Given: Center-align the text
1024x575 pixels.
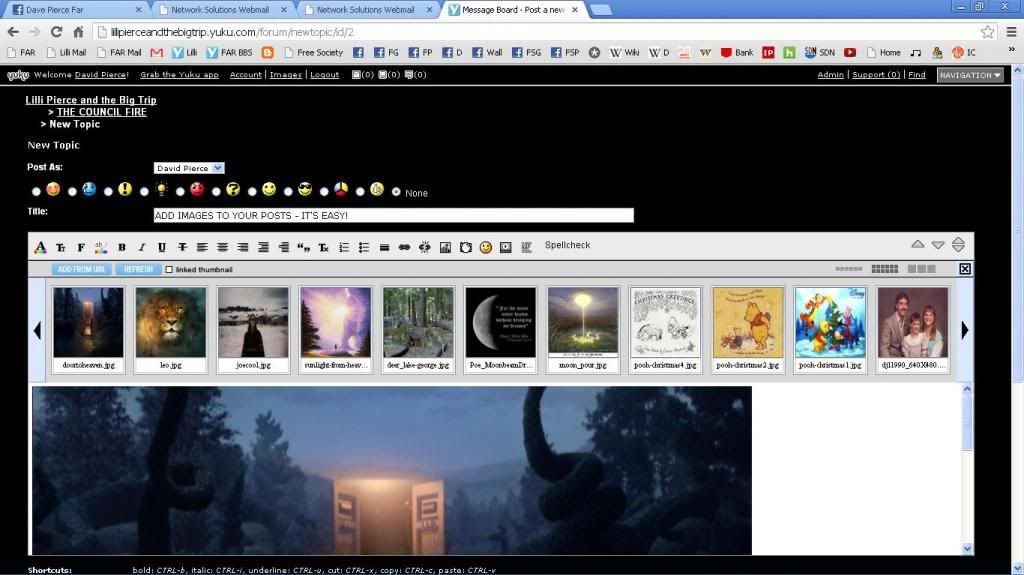Looking at the screenshot, I should coord(223,247).
